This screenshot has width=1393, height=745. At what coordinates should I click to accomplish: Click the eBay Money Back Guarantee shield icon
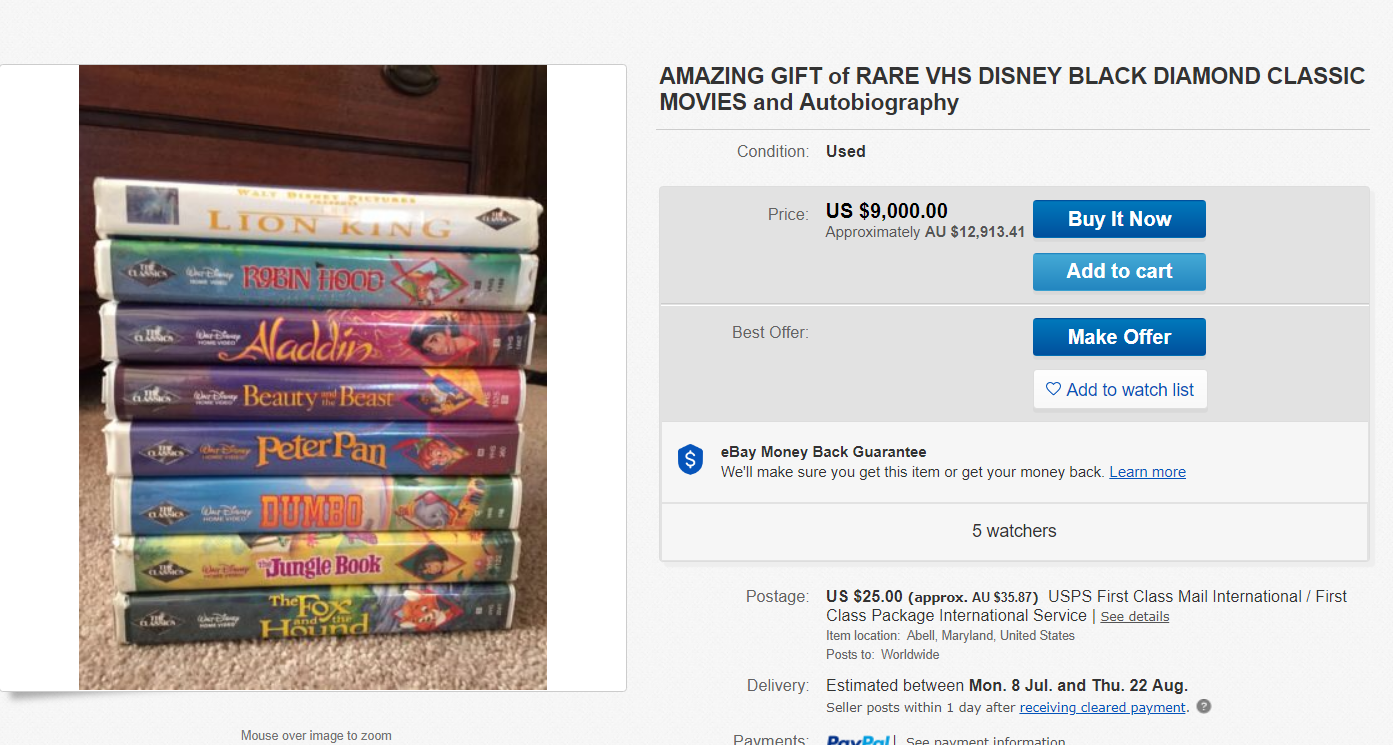click(690, 460)
